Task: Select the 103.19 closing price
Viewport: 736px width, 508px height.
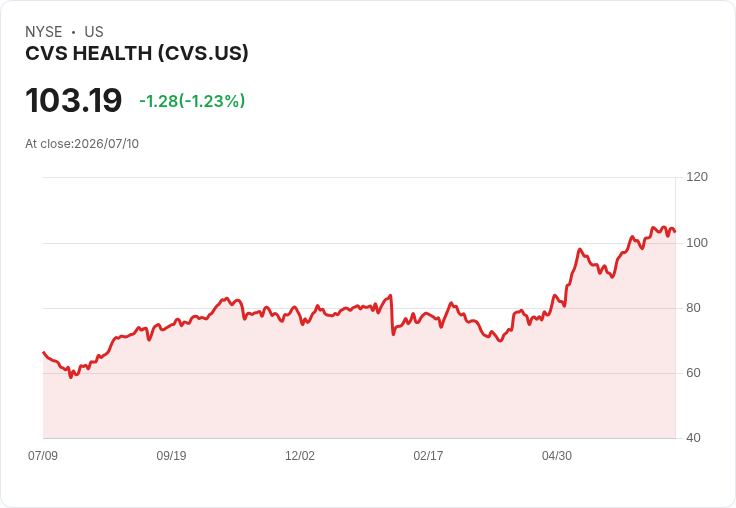Action: (x=74, y=100)
